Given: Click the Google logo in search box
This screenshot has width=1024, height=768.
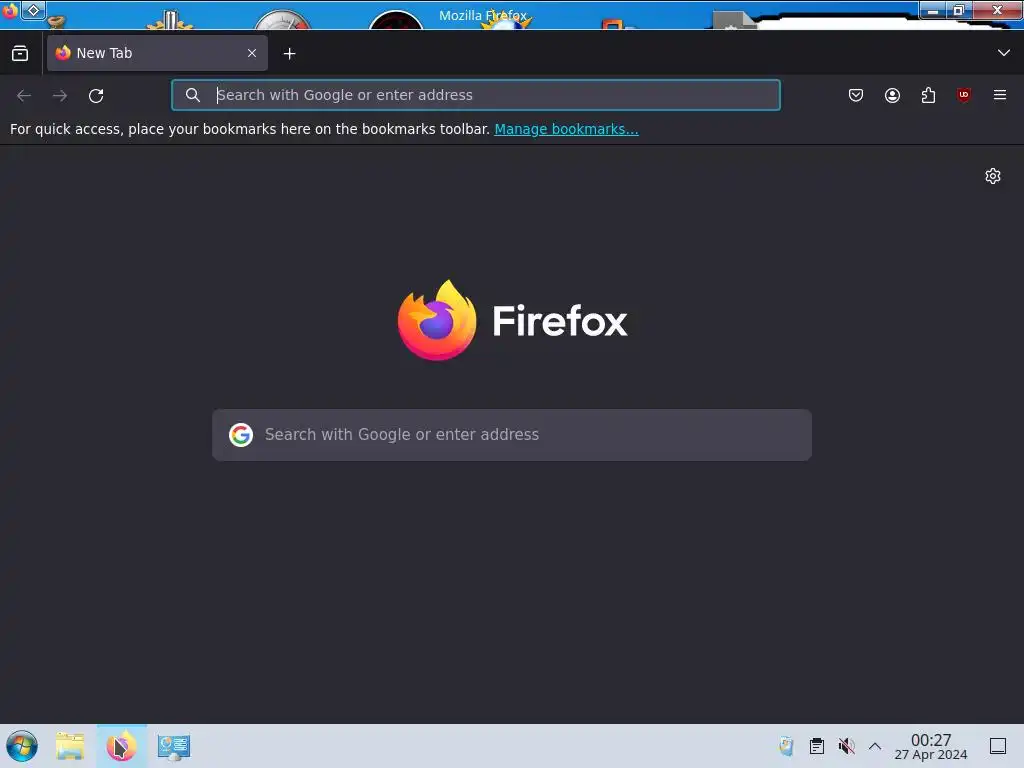Looking at the screenshot, I should 241,435.
